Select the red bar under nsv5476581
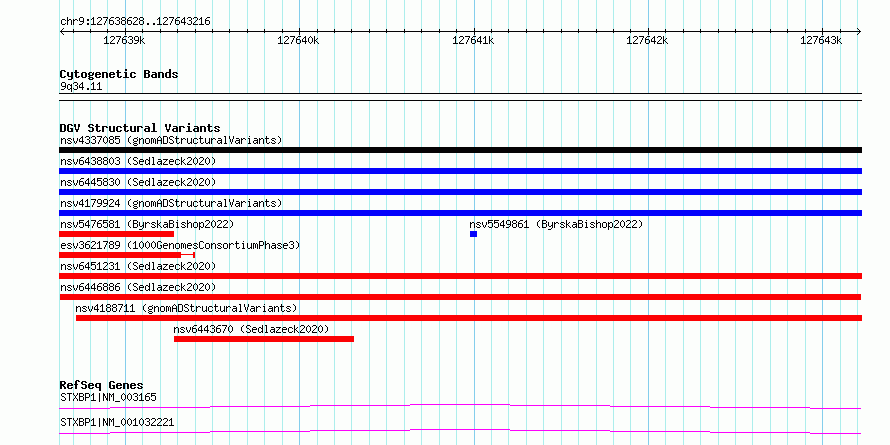 pyautogui.click(x=116, y=234)
